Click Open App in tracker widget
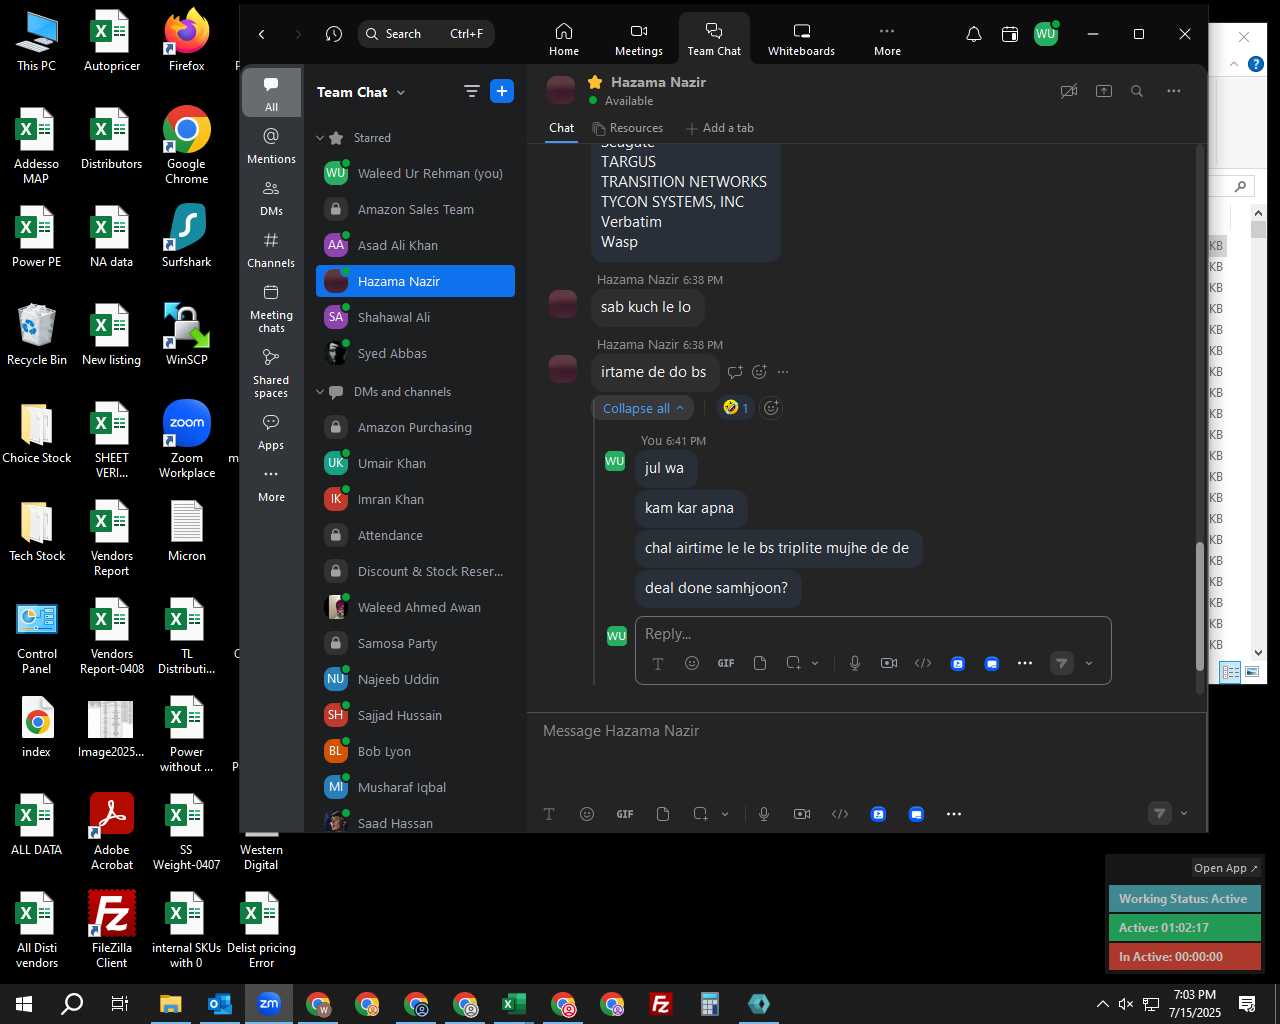This screenshot has width=1280, height=1024. [1226, 868]
